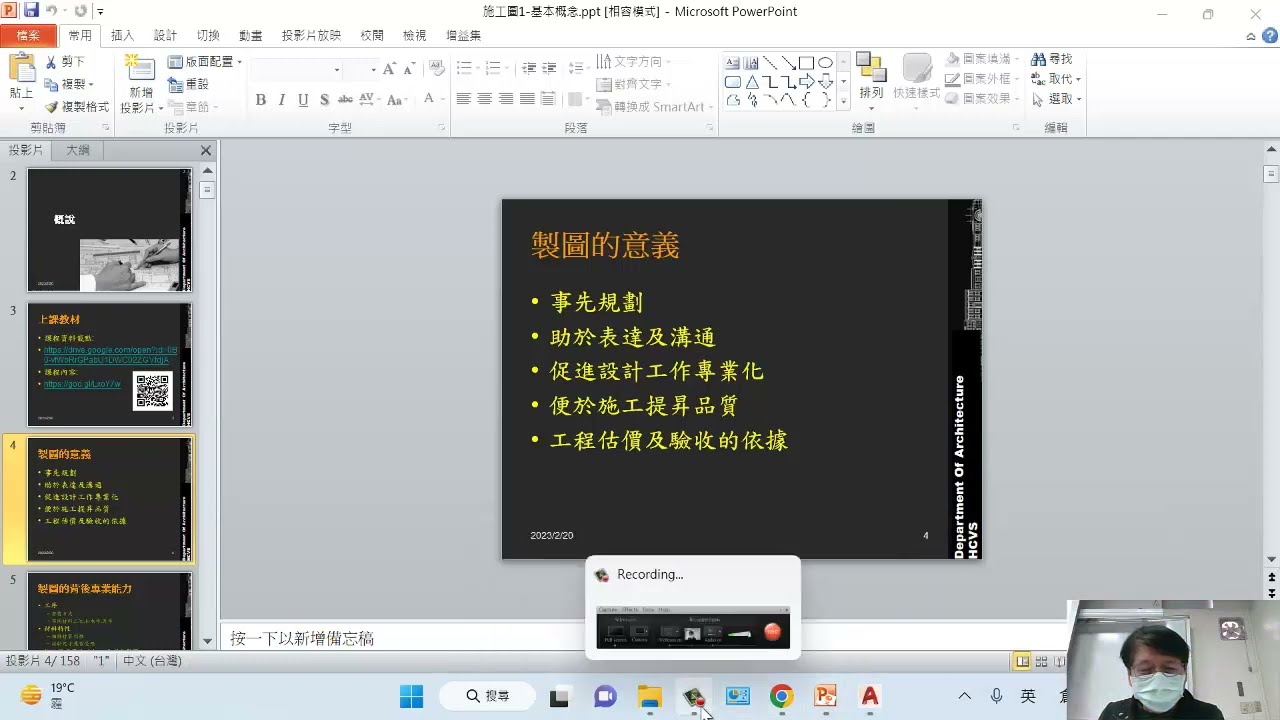Add a new slide via 新增投影片 icon

pos(139,69)
